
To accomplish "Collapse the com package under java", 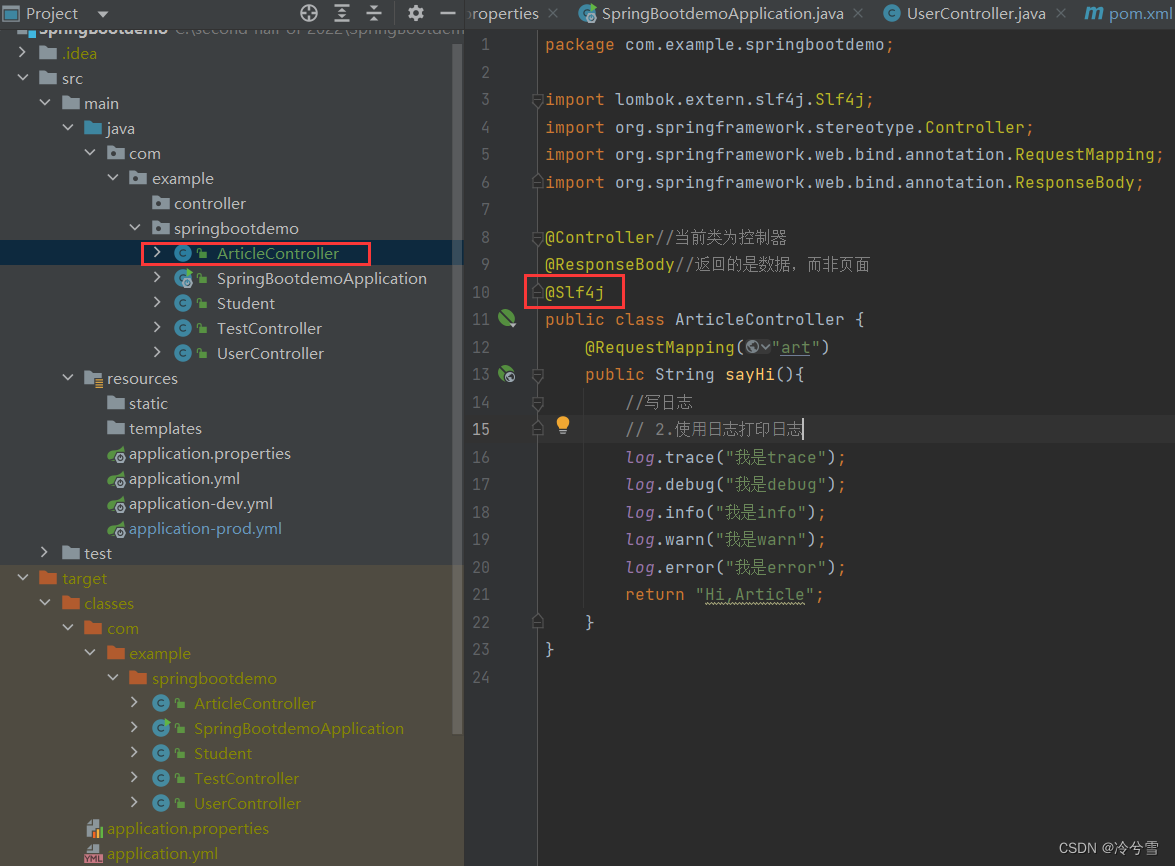I will (x=90, y=153).
